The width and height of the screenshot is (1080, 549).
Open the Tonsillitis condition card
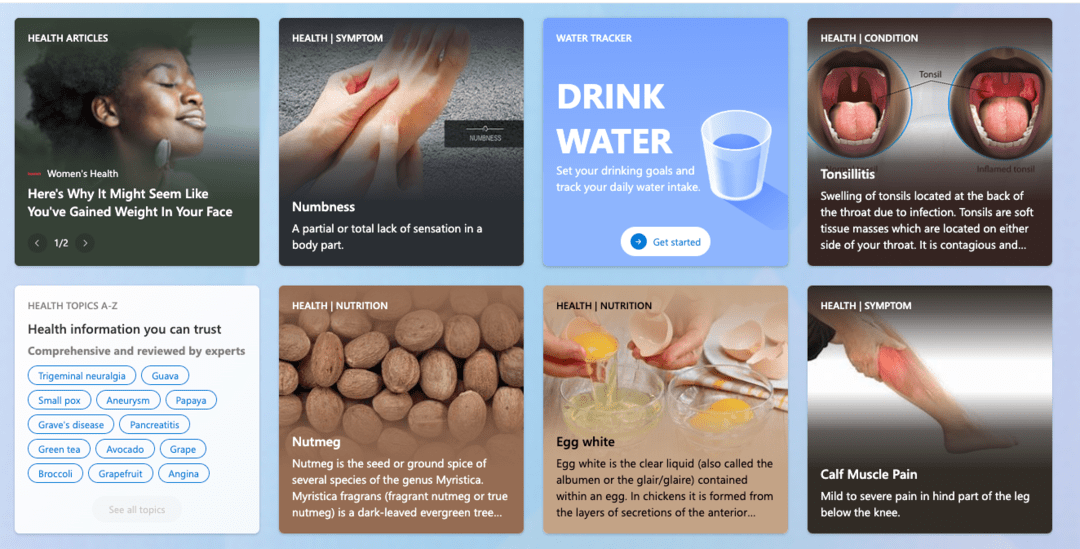pyautogui.click(x=929, y=142)
